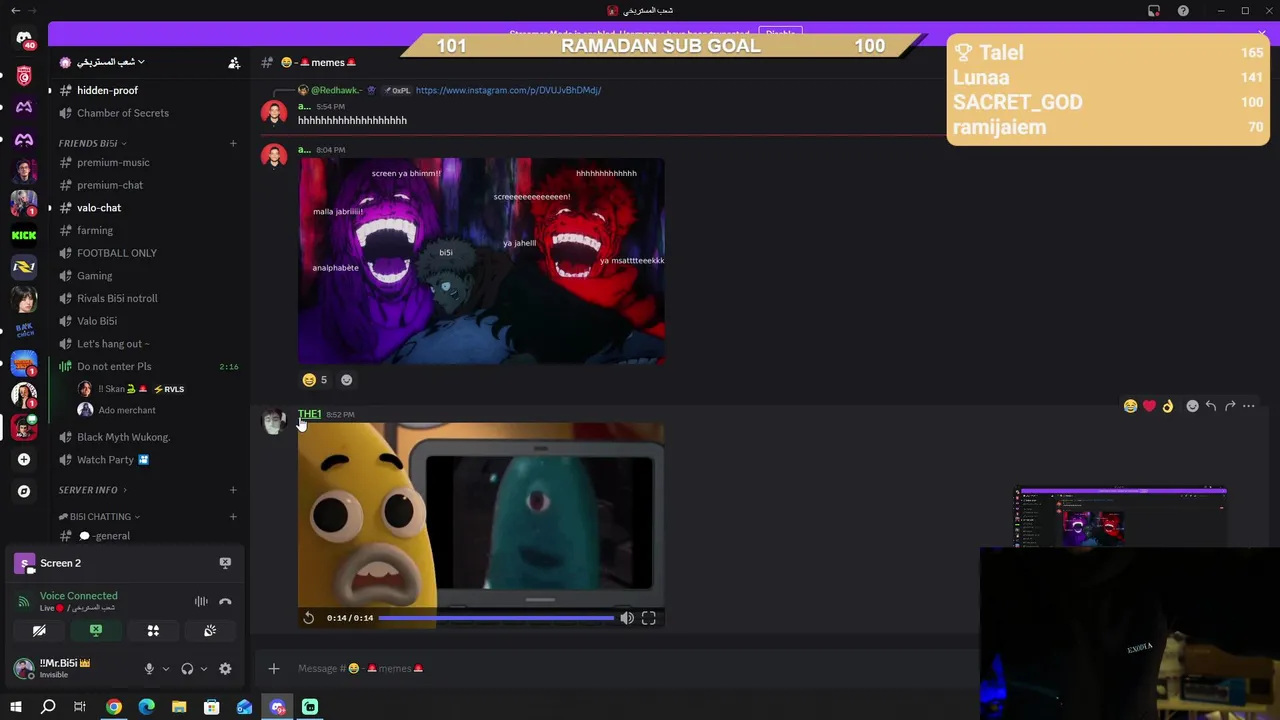Collapse the FRIENDS Bi5i category
The width and height of the screenshot is (1280, 720).
pyautogui.click(x=91, y=143)
